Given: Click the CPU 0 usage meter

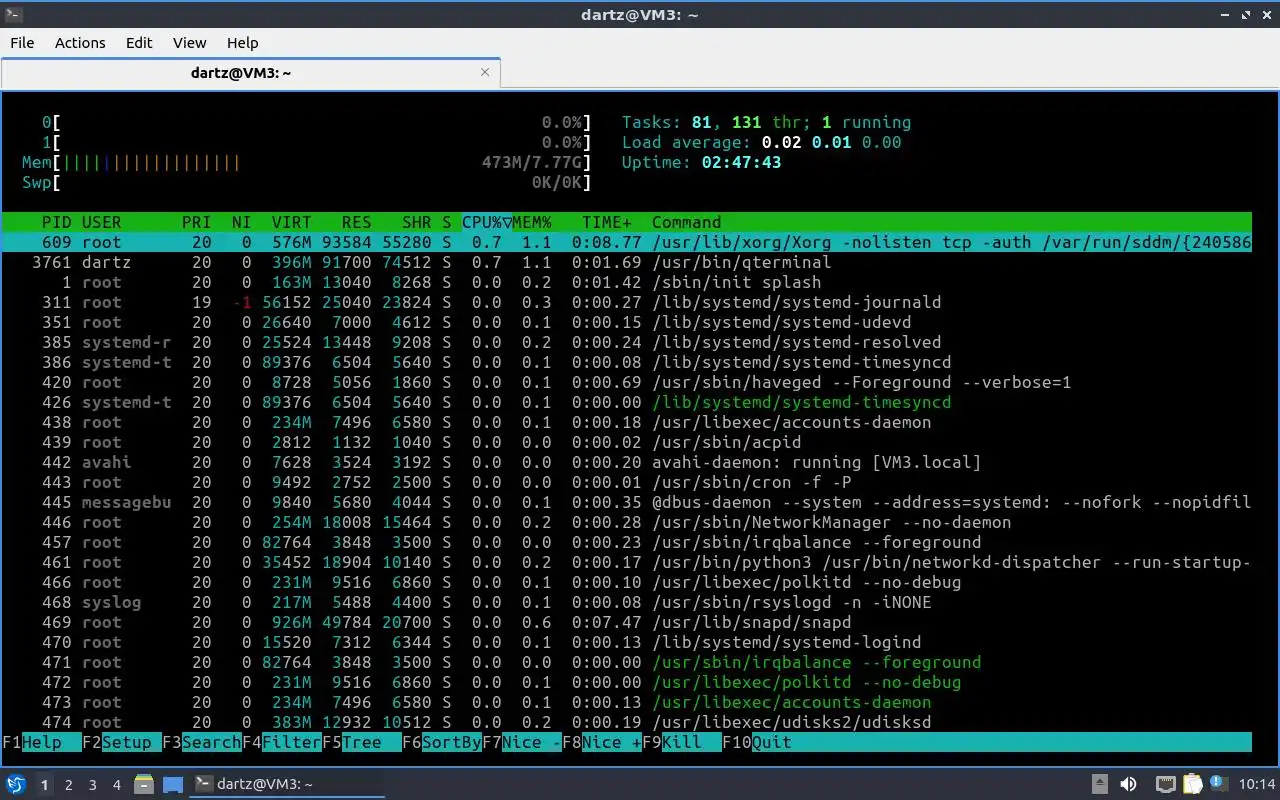Looking at the screenshot, I should click(316, 122).
